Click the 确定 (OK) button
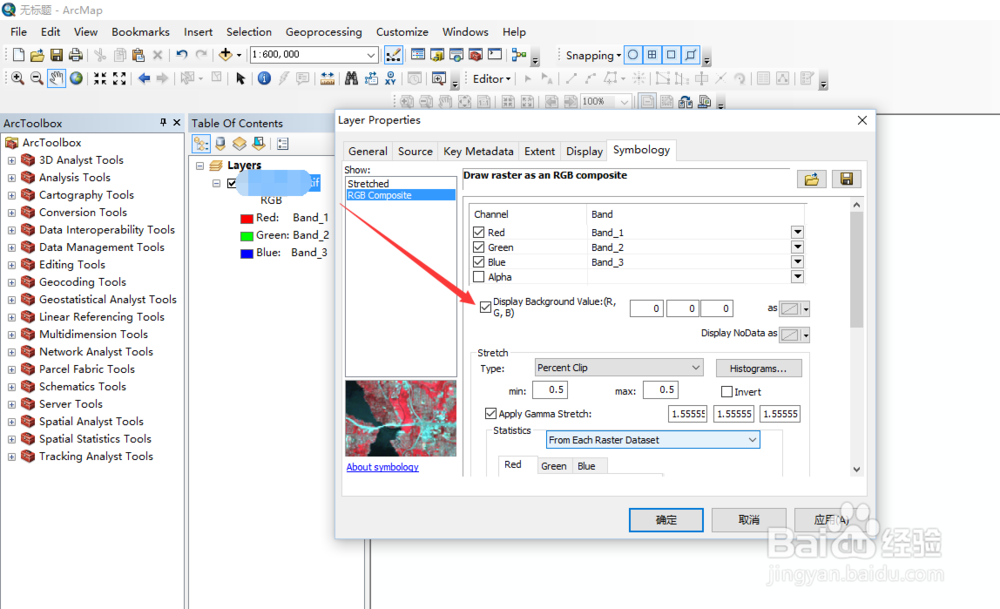The width and height of the screenshot is (1000, 609). [666, 520]
